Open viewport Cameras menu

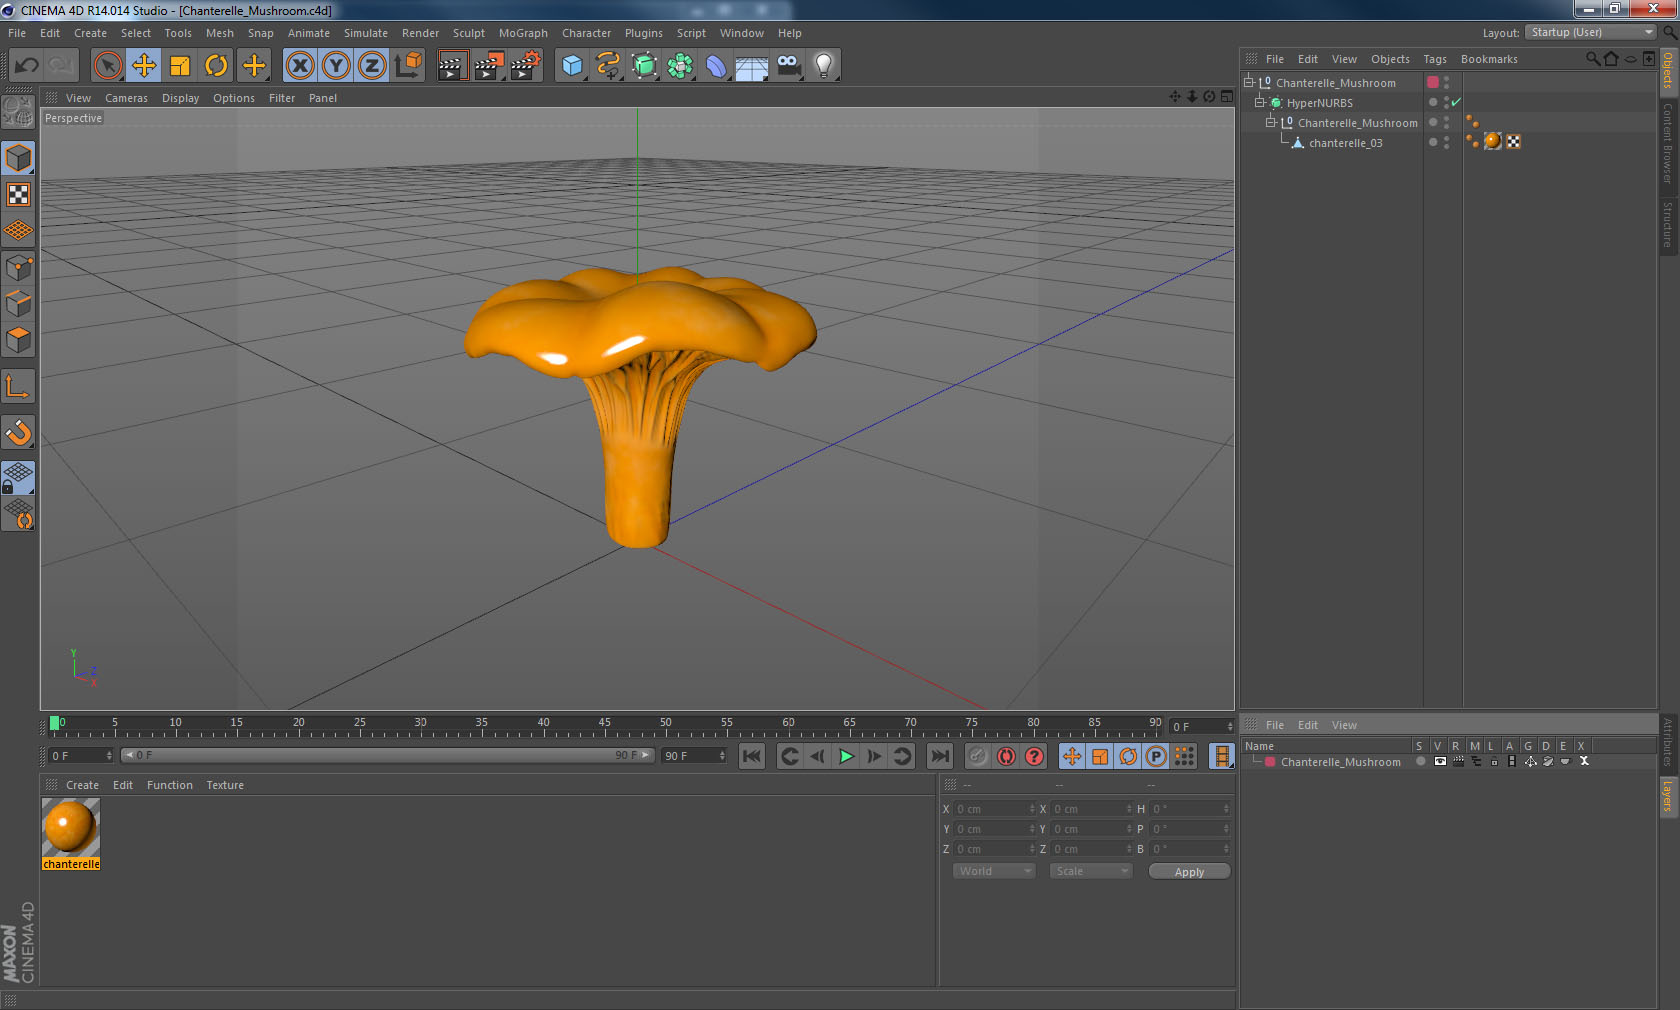pos(126,98)
